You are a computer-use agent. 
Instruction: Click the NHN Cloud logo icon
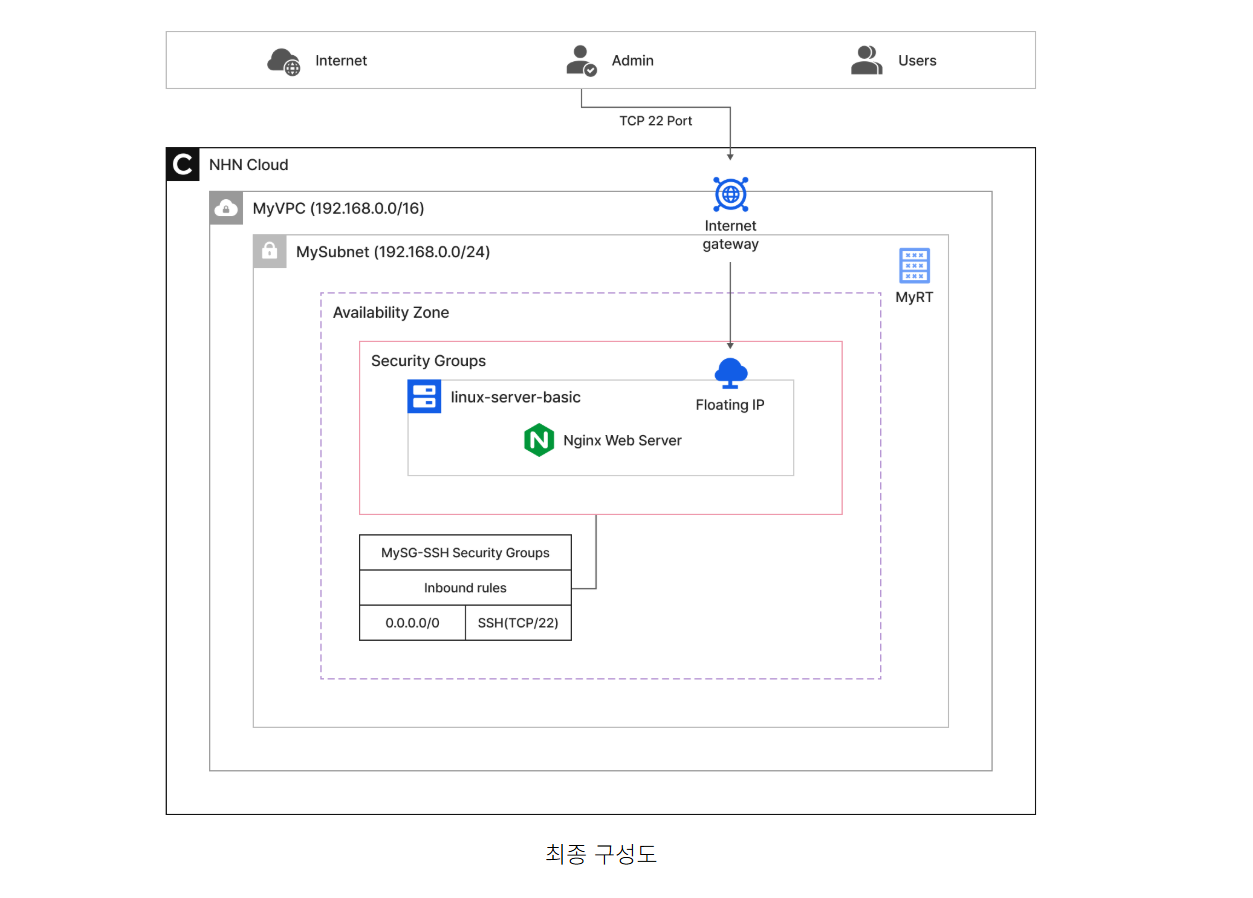(x=182, y=164)
